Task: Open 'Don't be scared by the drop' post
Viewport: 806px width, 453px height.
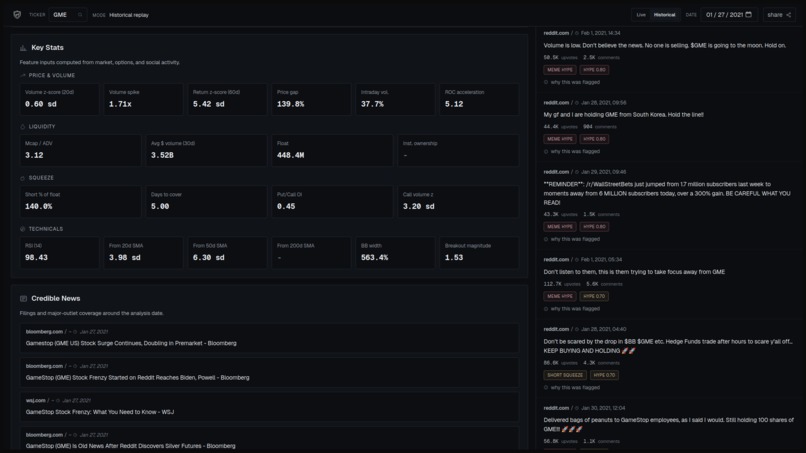Action: [668, 346]
